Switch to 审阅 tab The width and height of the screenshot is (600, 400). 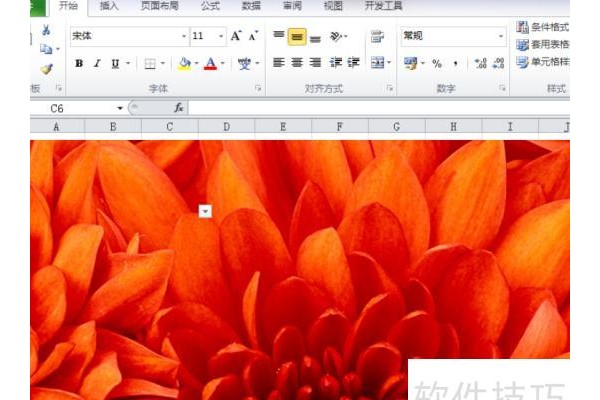(292, 6)
